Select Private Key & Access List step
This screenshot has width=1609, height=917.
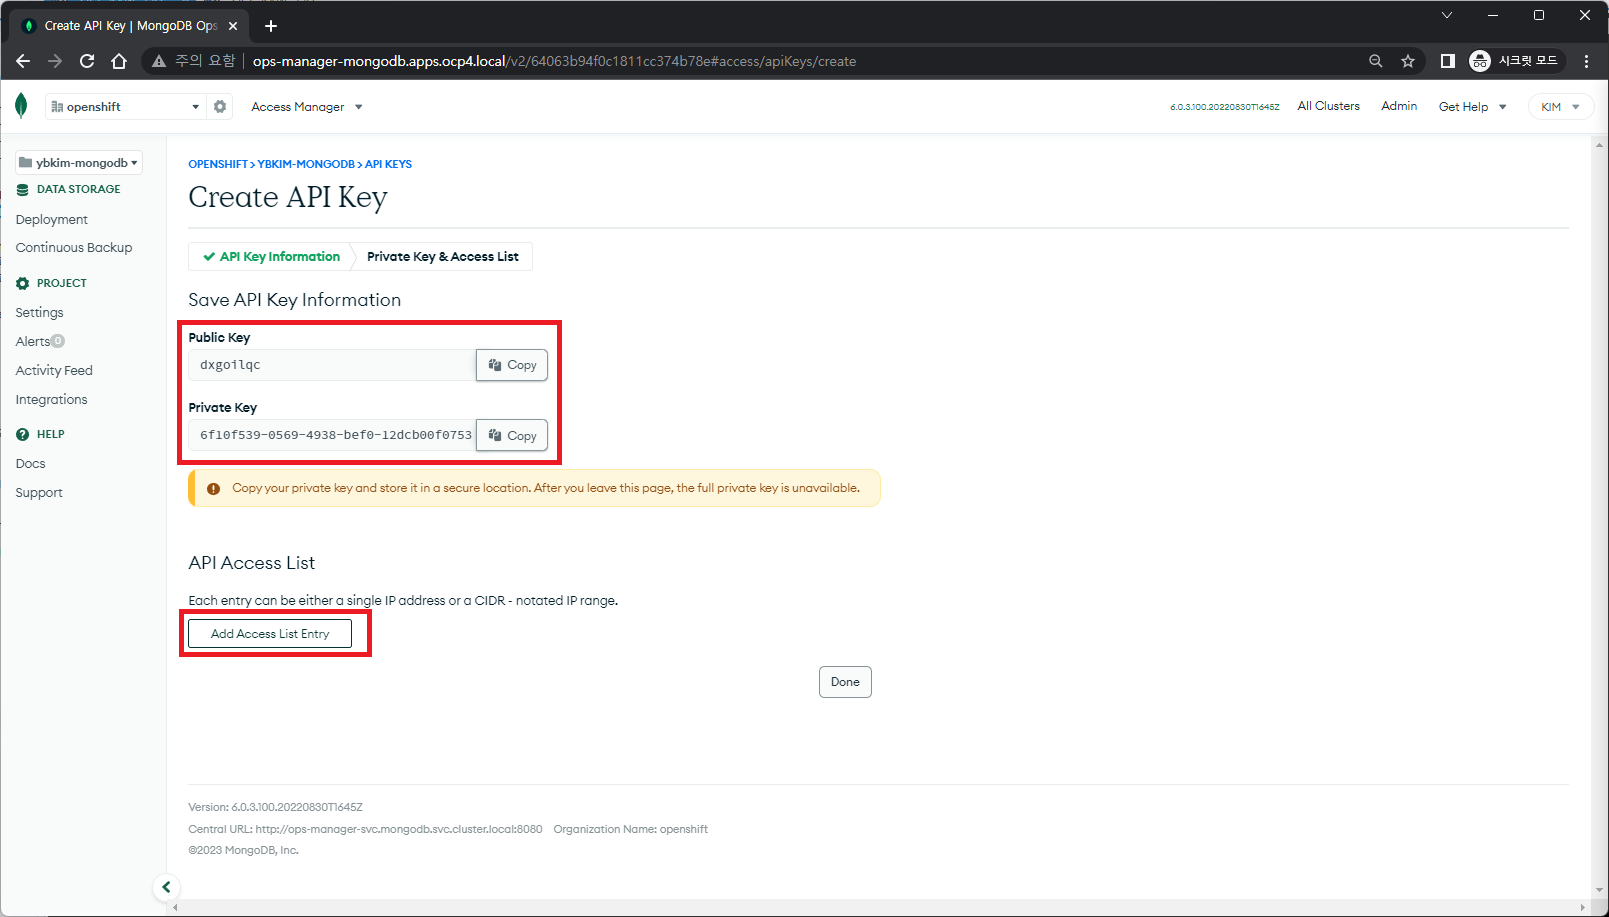(x=443, y=257)
